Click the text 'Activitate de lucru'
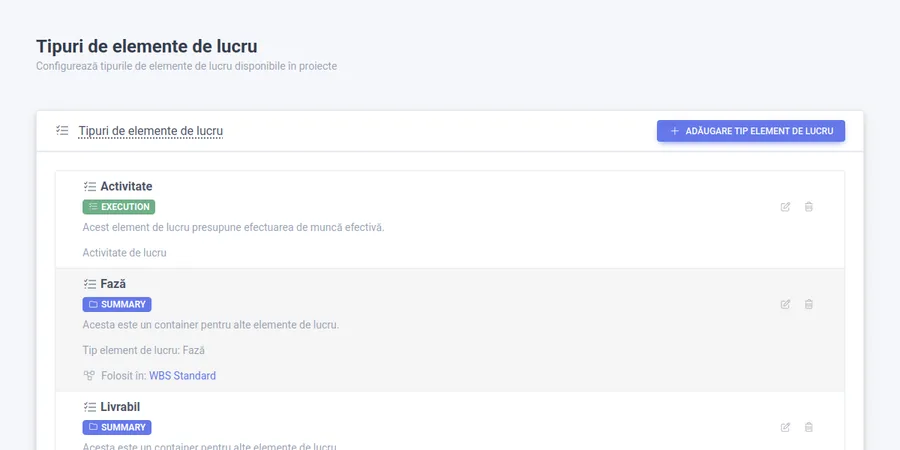Viewport: 900px width, 450px height. tap(125, 253)
